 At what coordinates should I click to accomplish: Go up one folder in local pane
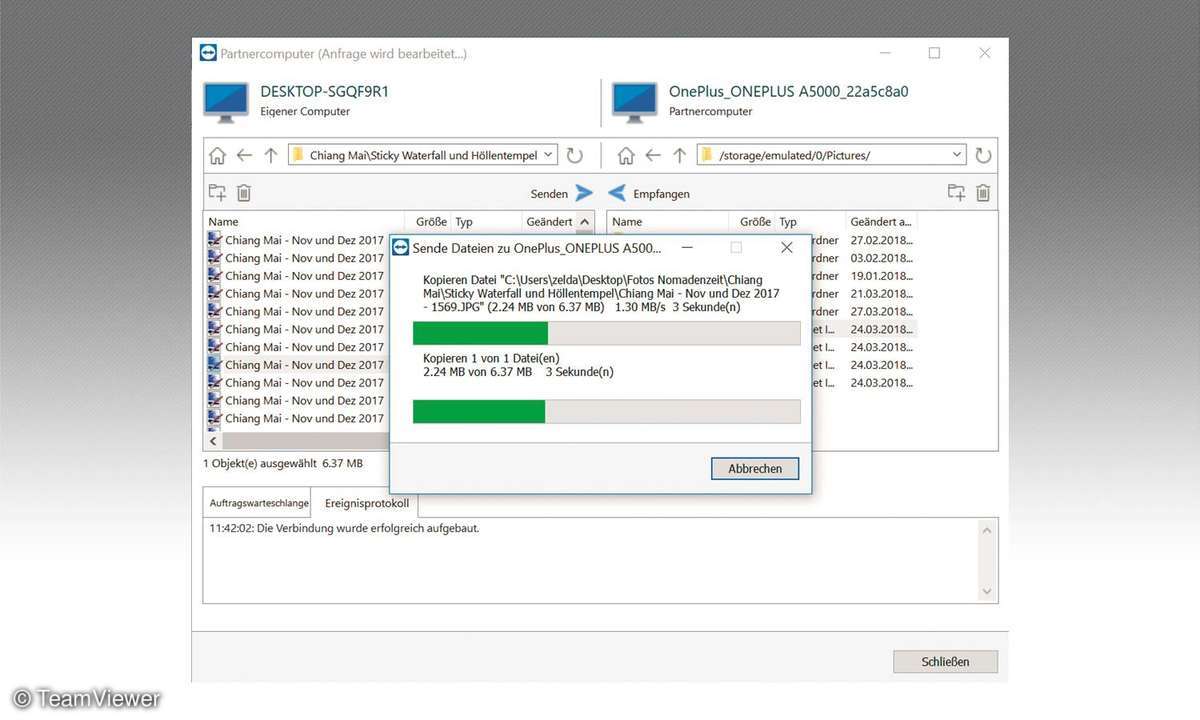[x=271, y=155]
